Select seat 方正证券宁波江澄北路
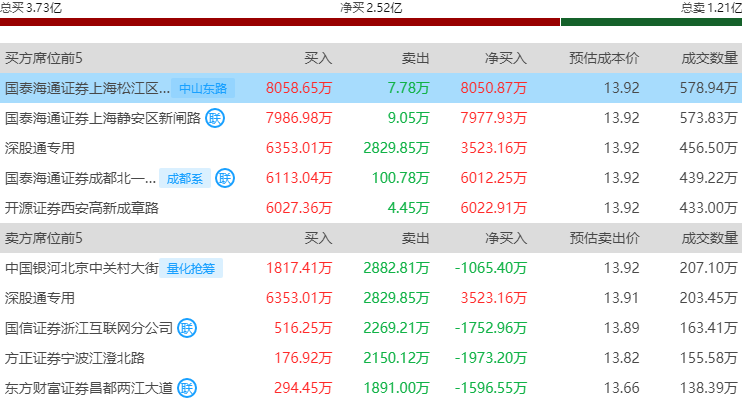This screenshot has height=400, width=742. pyautogui.click(x=75, y=358)
